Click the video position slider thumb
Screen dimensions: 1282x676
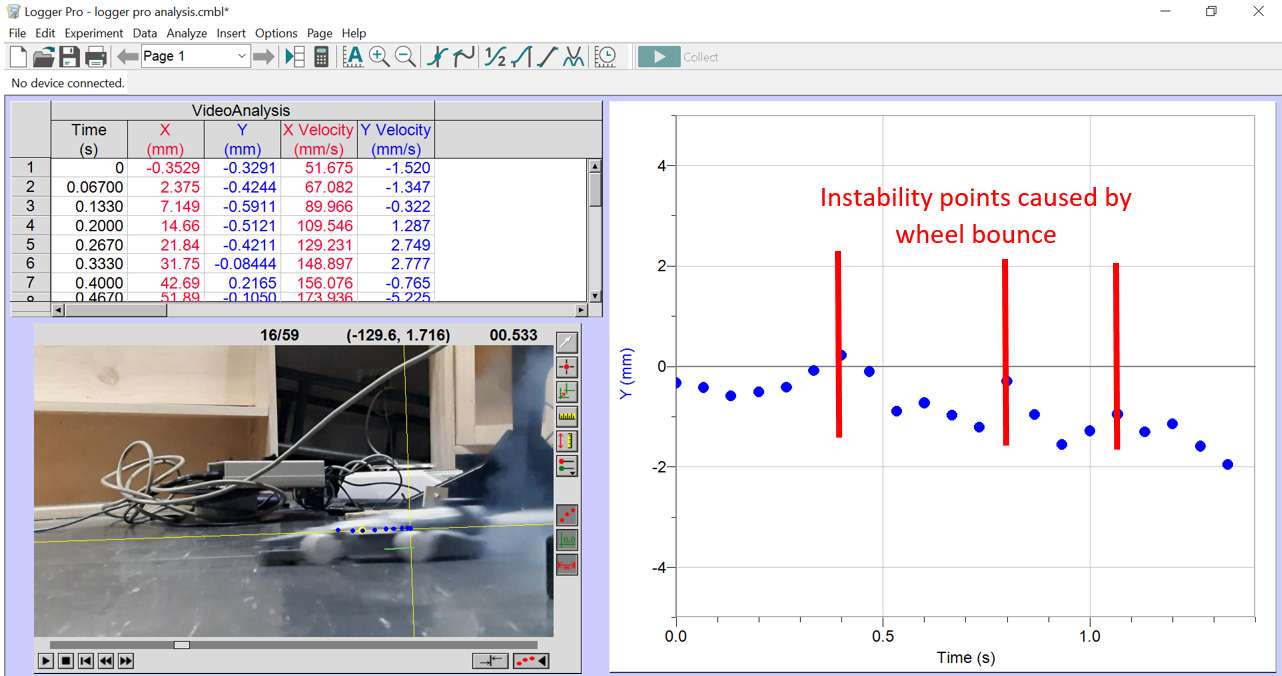click(182, 645)
